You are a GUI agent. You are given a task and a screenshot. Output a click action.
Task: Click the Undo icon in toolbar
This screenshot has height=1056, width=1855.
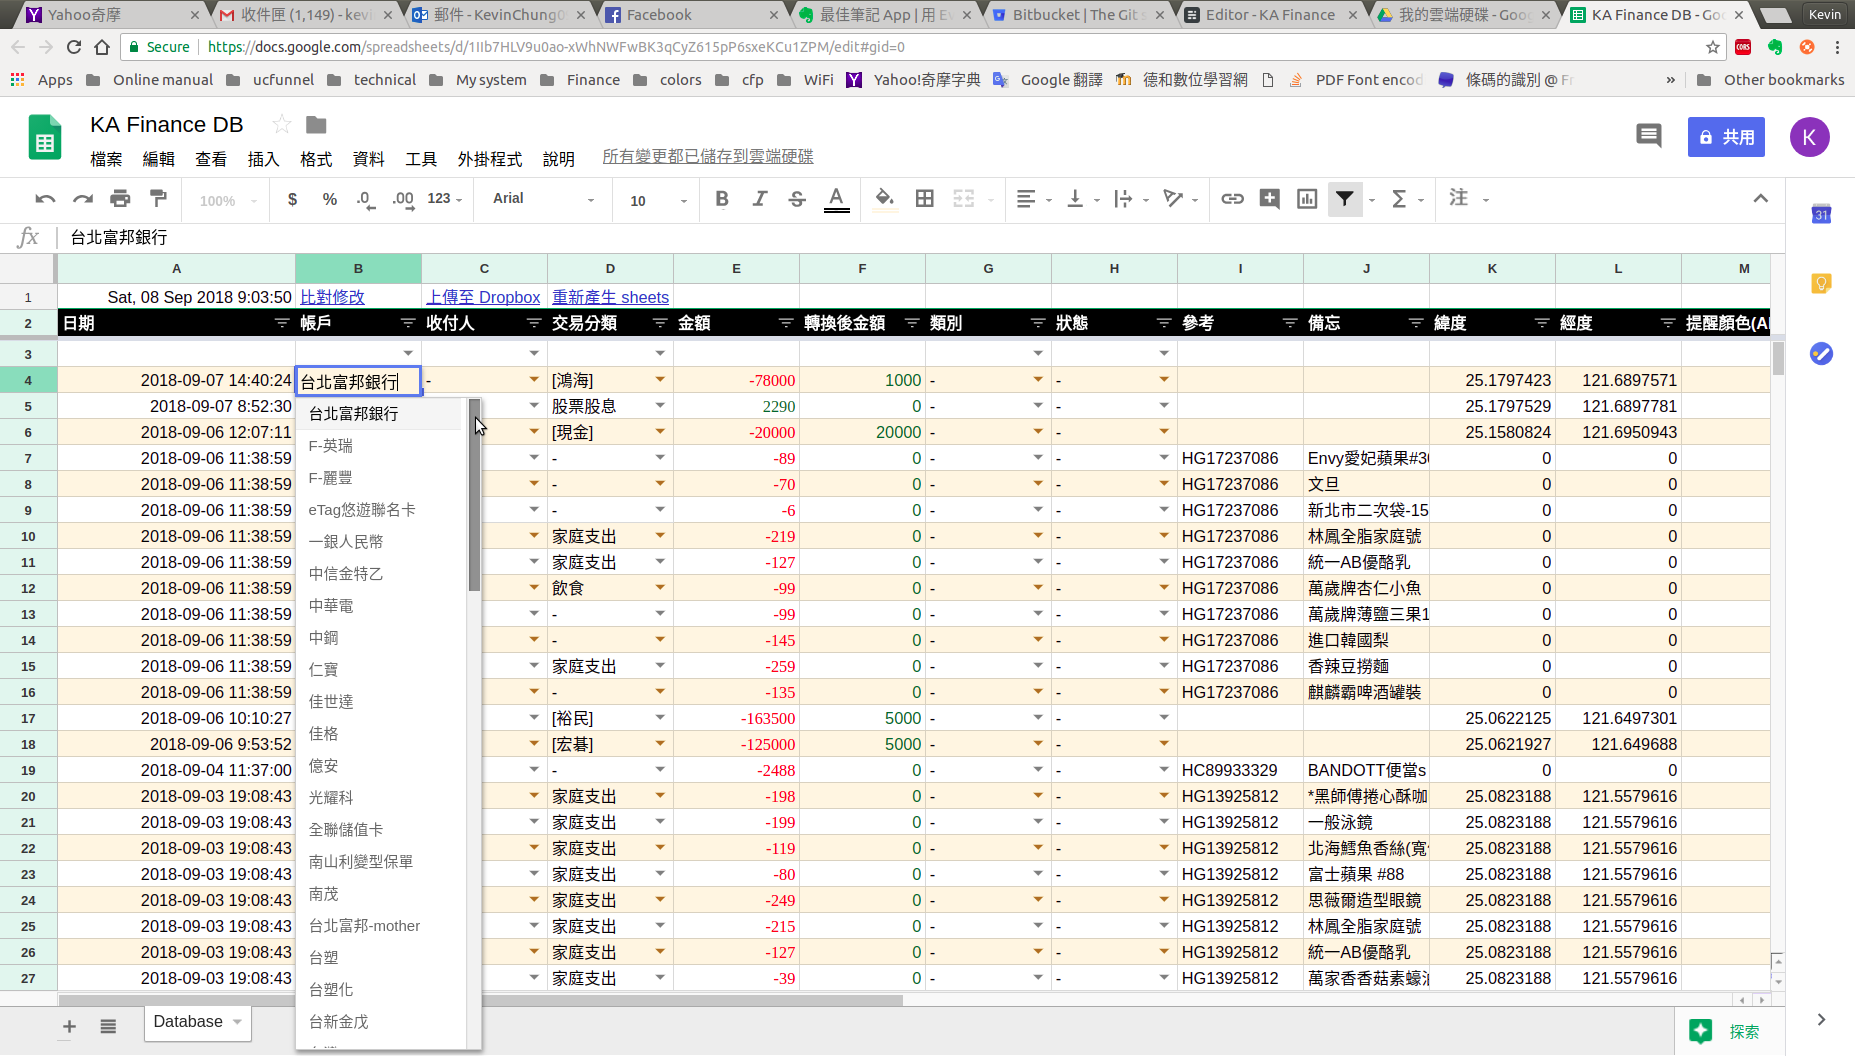click(45, 199)
